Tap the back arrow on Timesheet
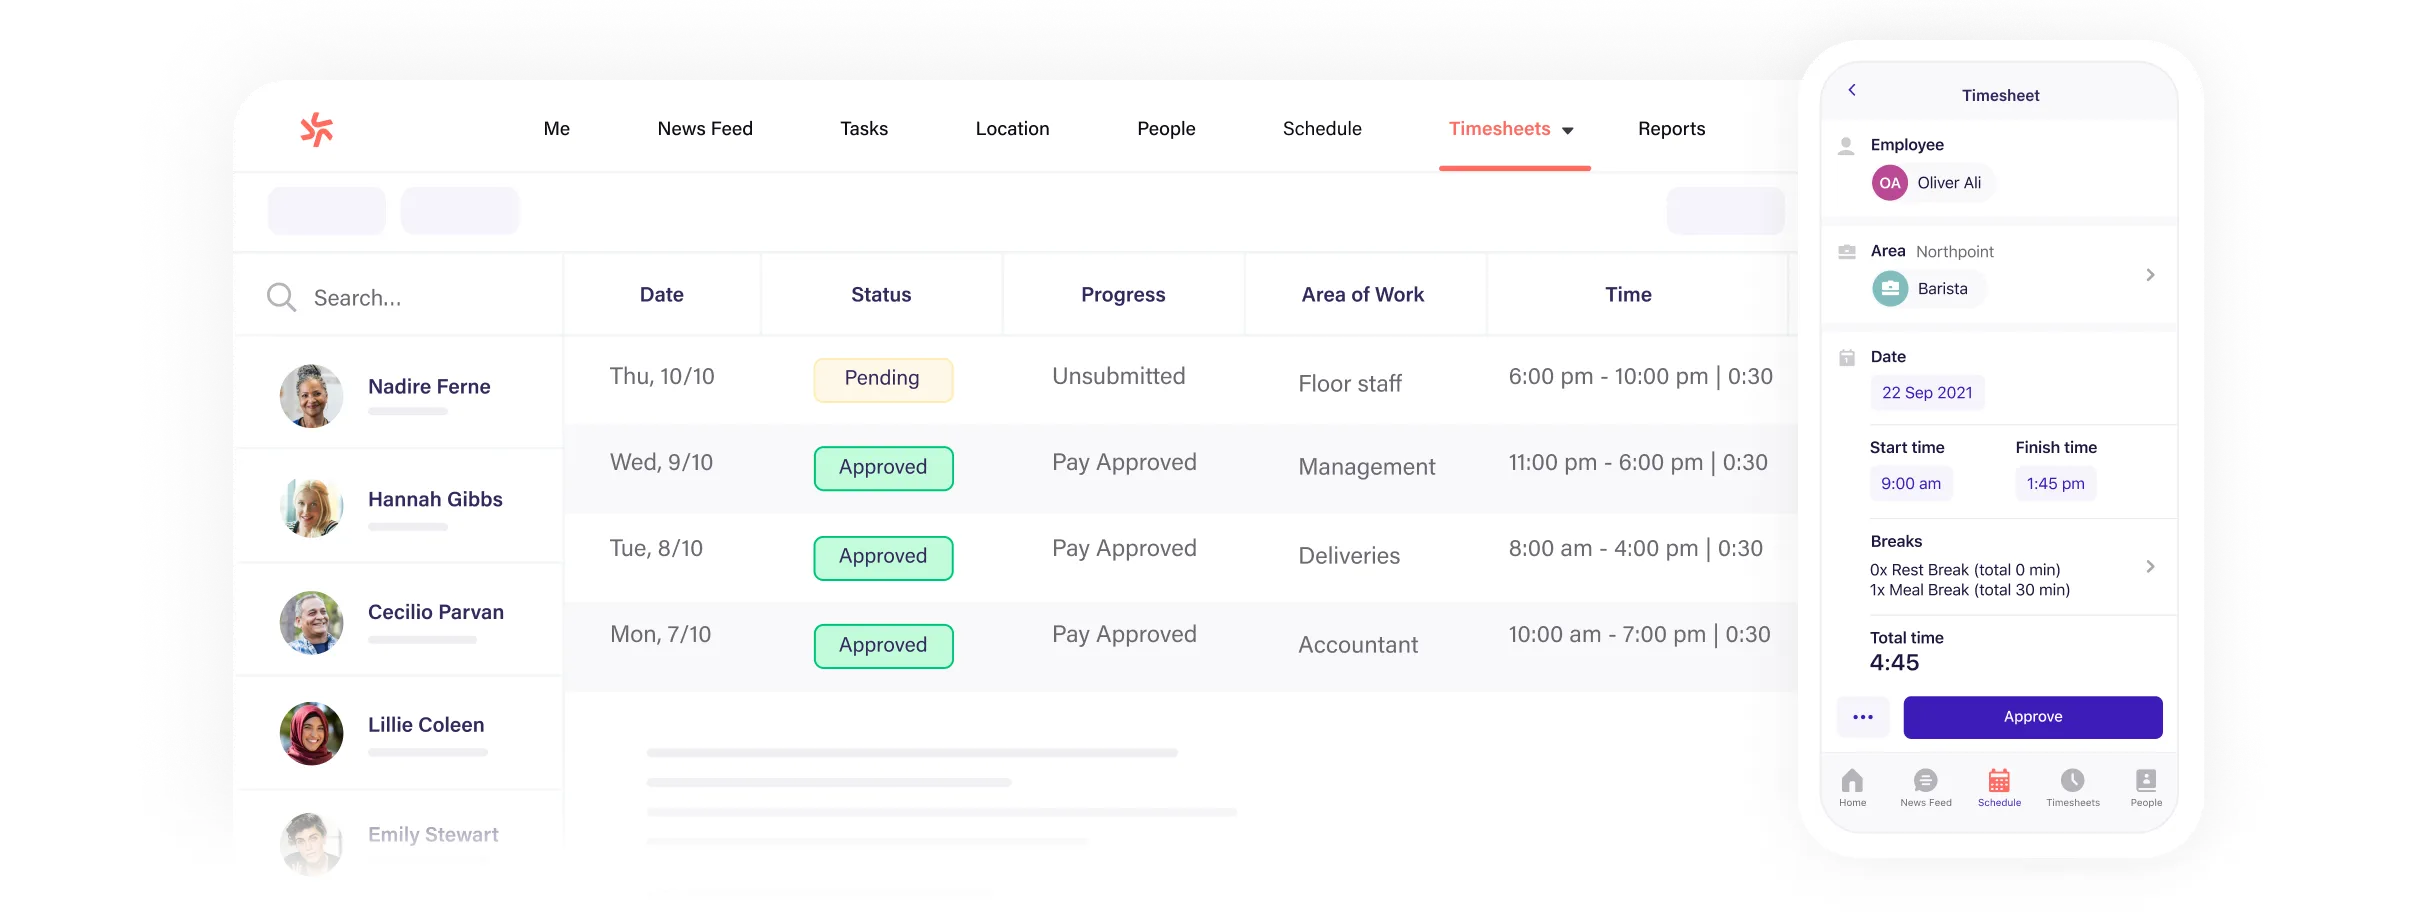The image size is (2432, 920). [1852, 90]
